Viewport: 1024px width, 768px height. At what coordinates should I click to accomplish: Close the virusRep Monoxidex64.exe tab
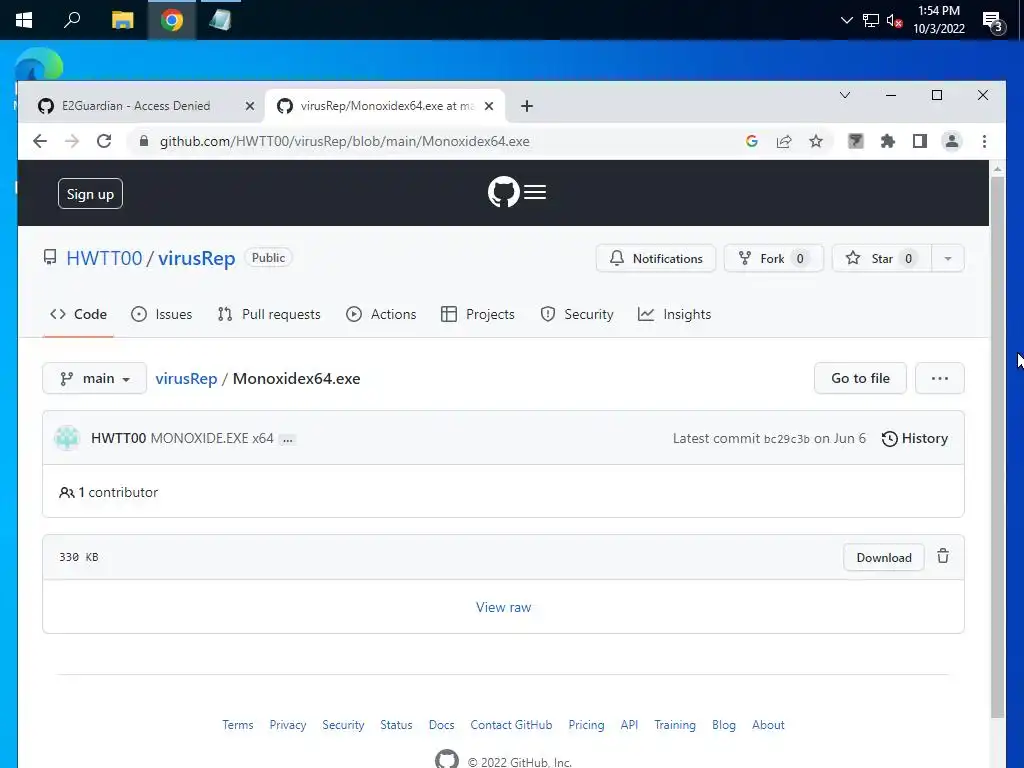[488, 106]
